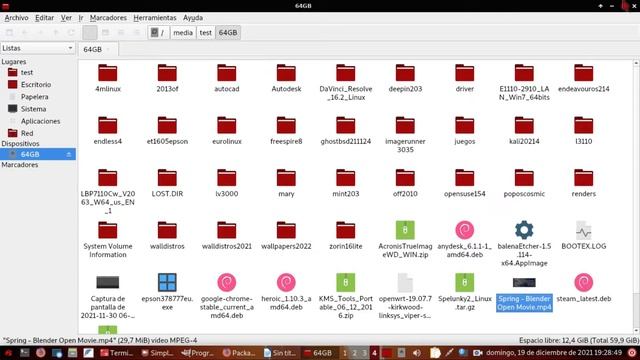640x360 pixels.
Task: Open the endeavouros214 folder
Action: click(584, 73)
